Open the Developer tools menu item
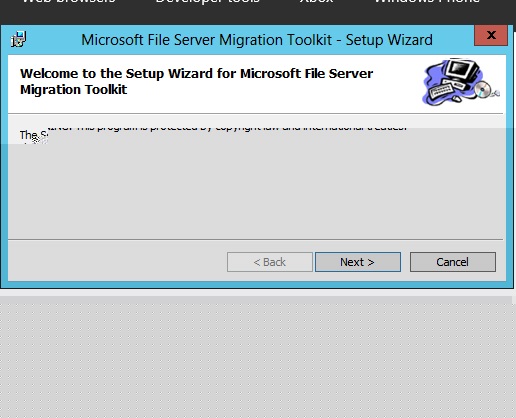The image size is (516, 418). 208,1
